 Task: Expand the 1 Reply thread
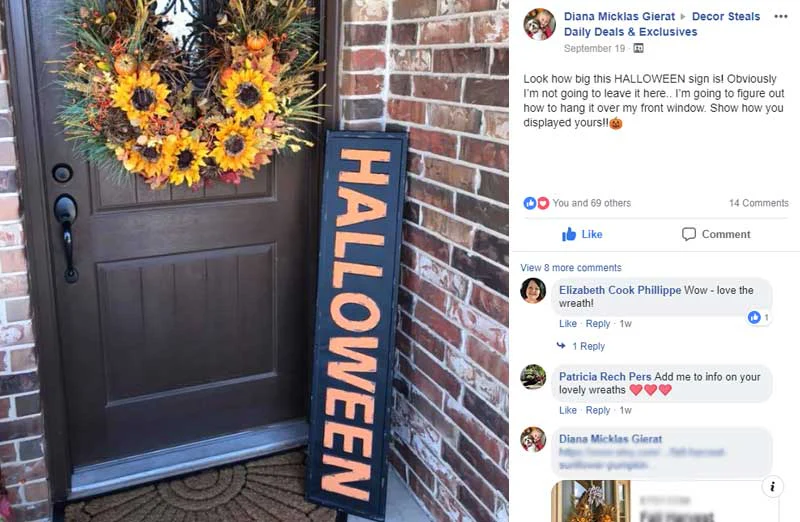(x=588, y=346)
